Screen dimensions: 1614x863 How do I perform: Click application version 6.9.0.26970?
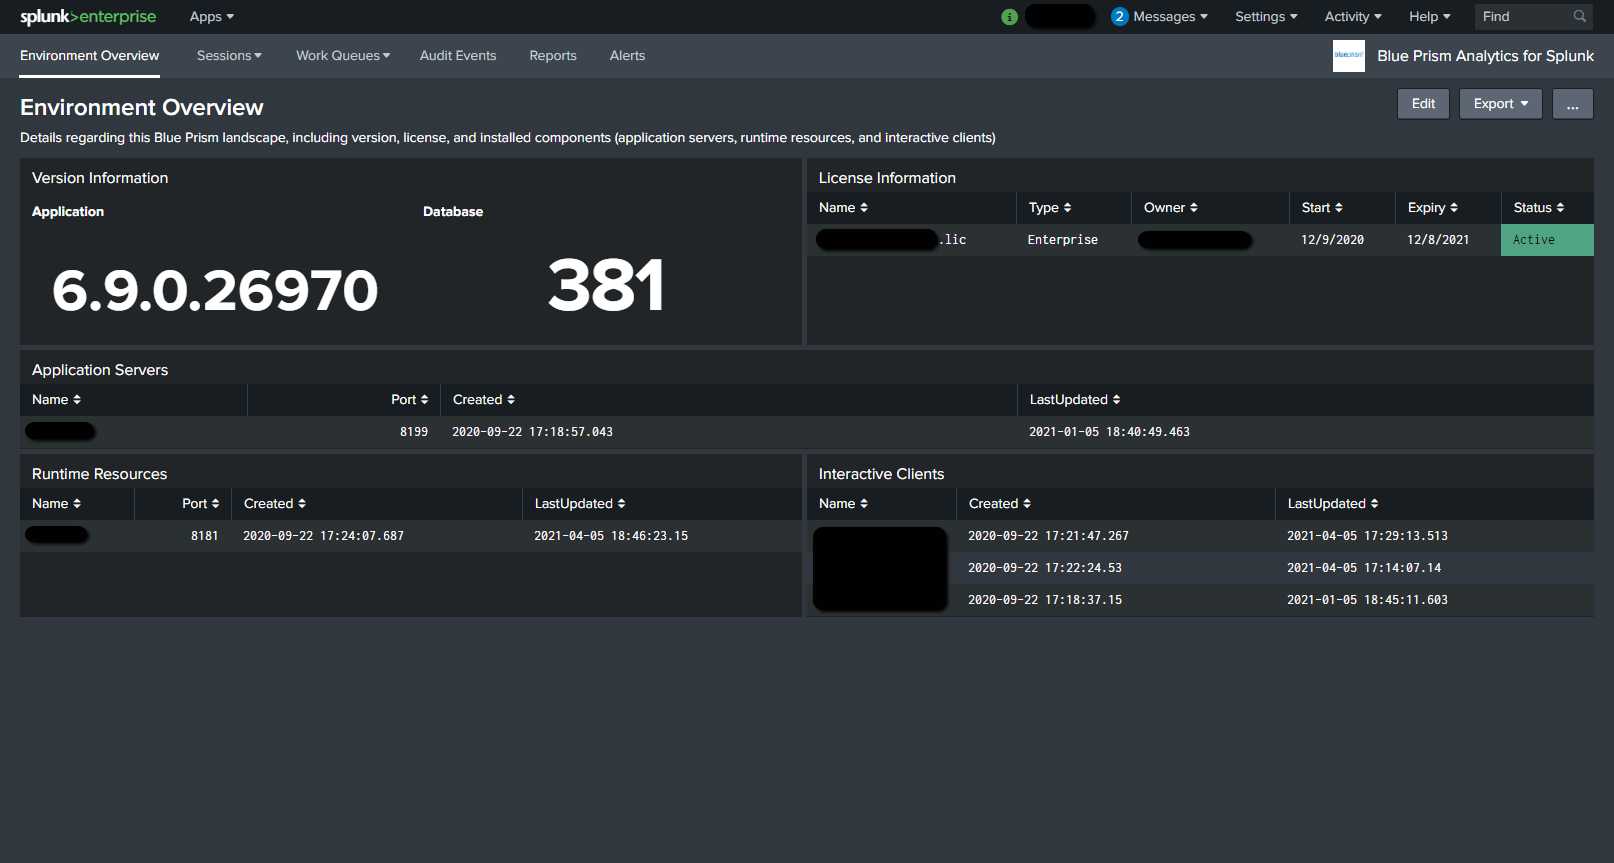click(x=215, y=290)
